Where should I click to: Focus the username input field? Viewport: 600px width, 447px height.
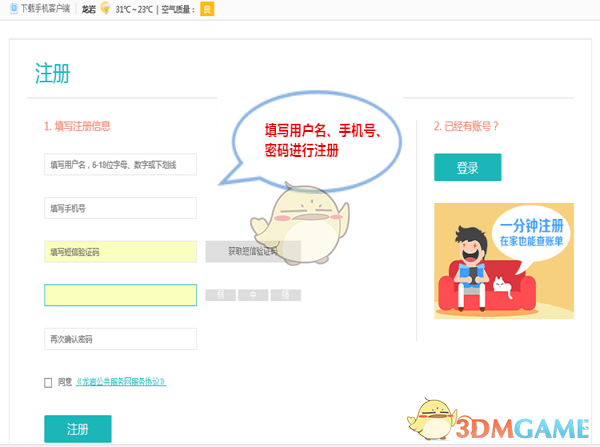(x=121, y=165)
